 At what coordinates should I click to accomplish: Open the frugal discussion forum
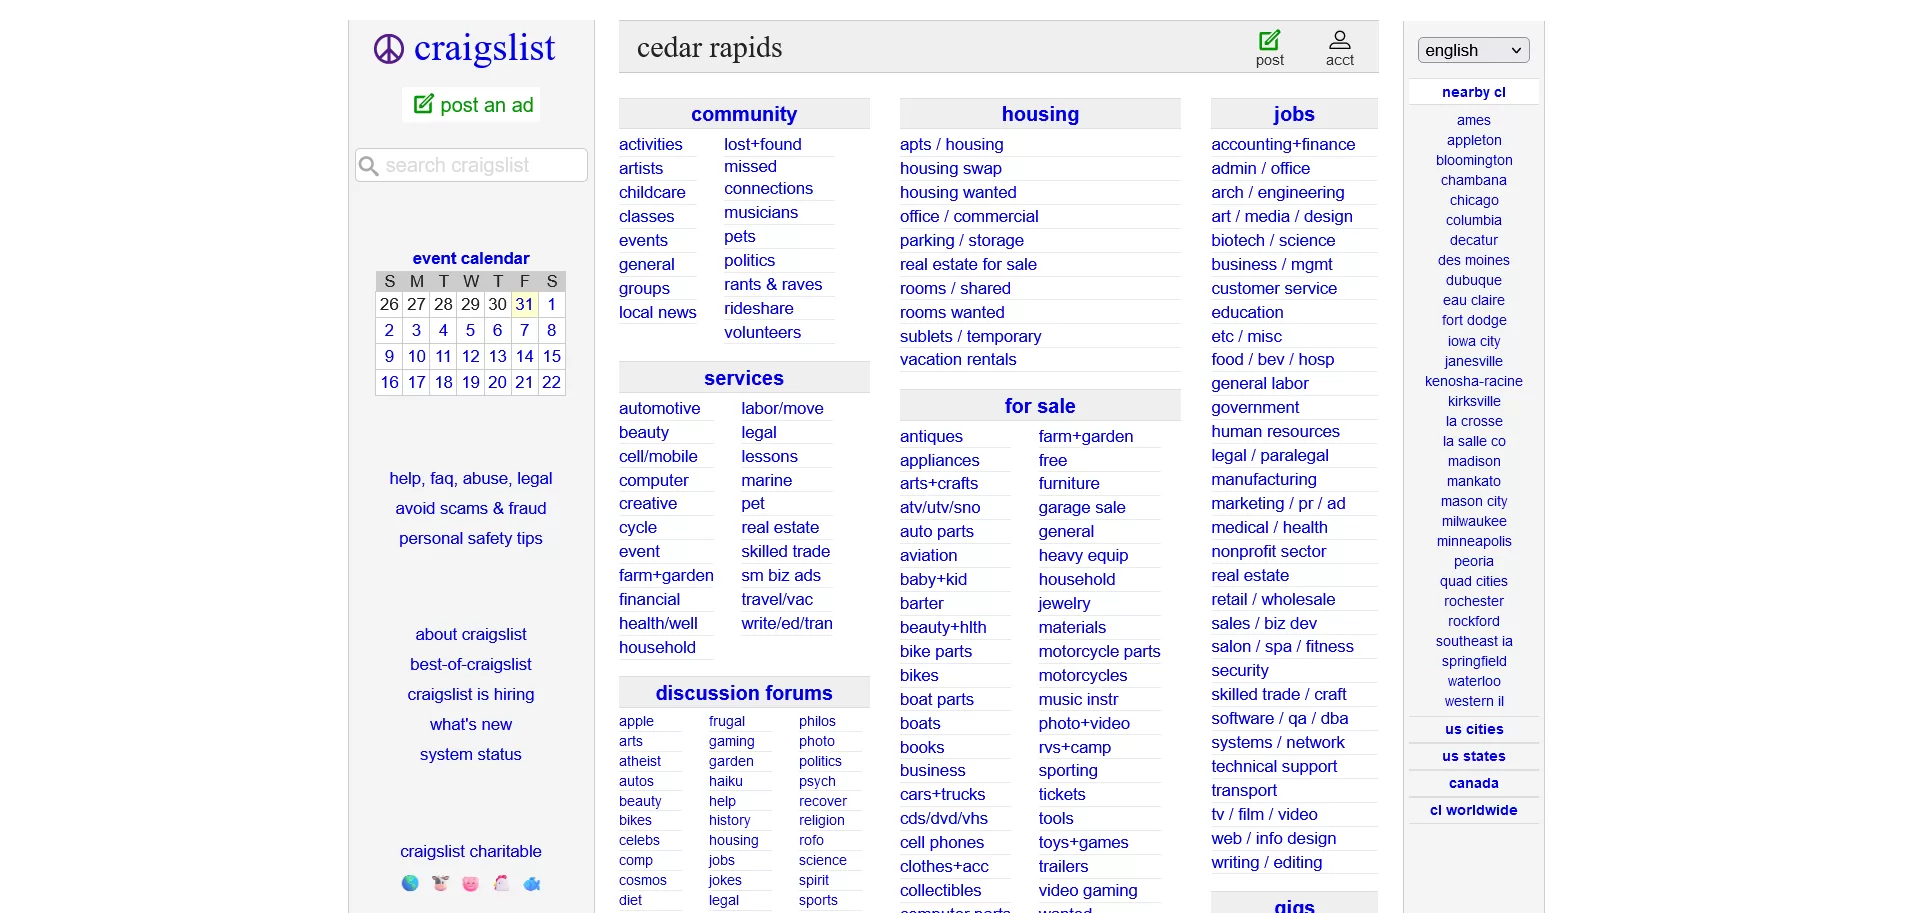click(727, 721)
